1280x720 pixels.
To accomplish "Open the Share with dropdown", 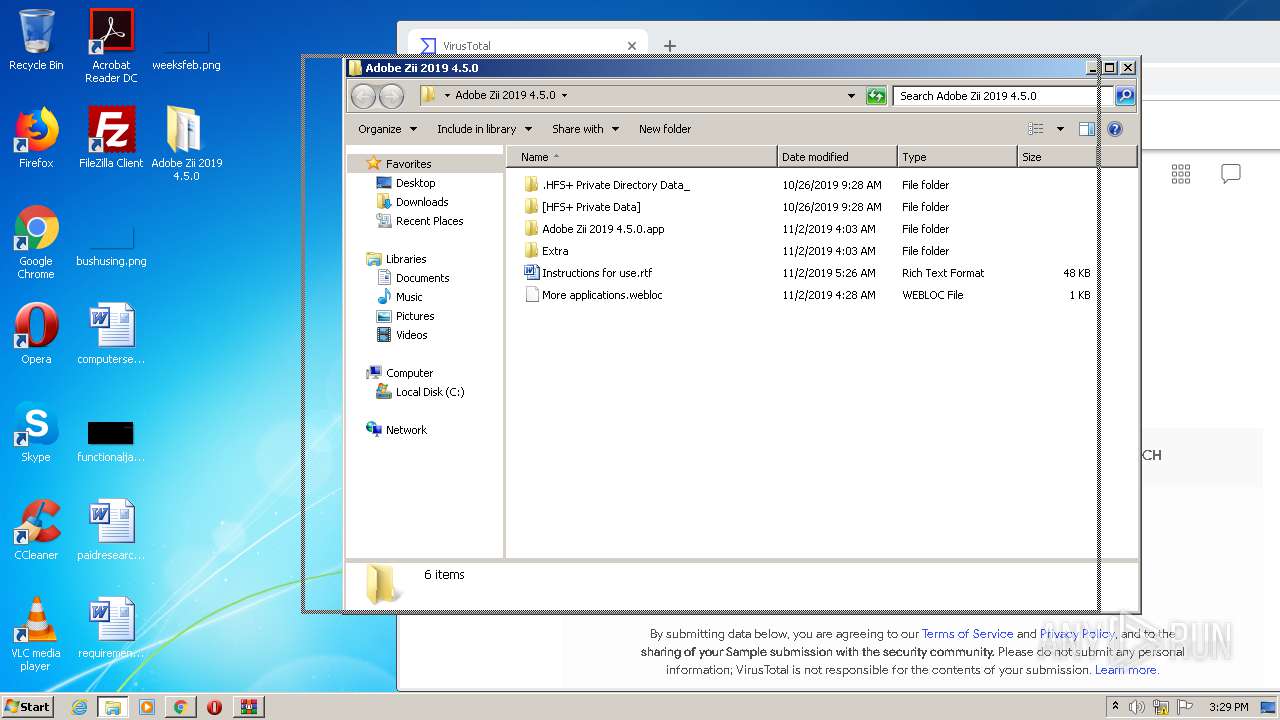I will click(585, 129).
